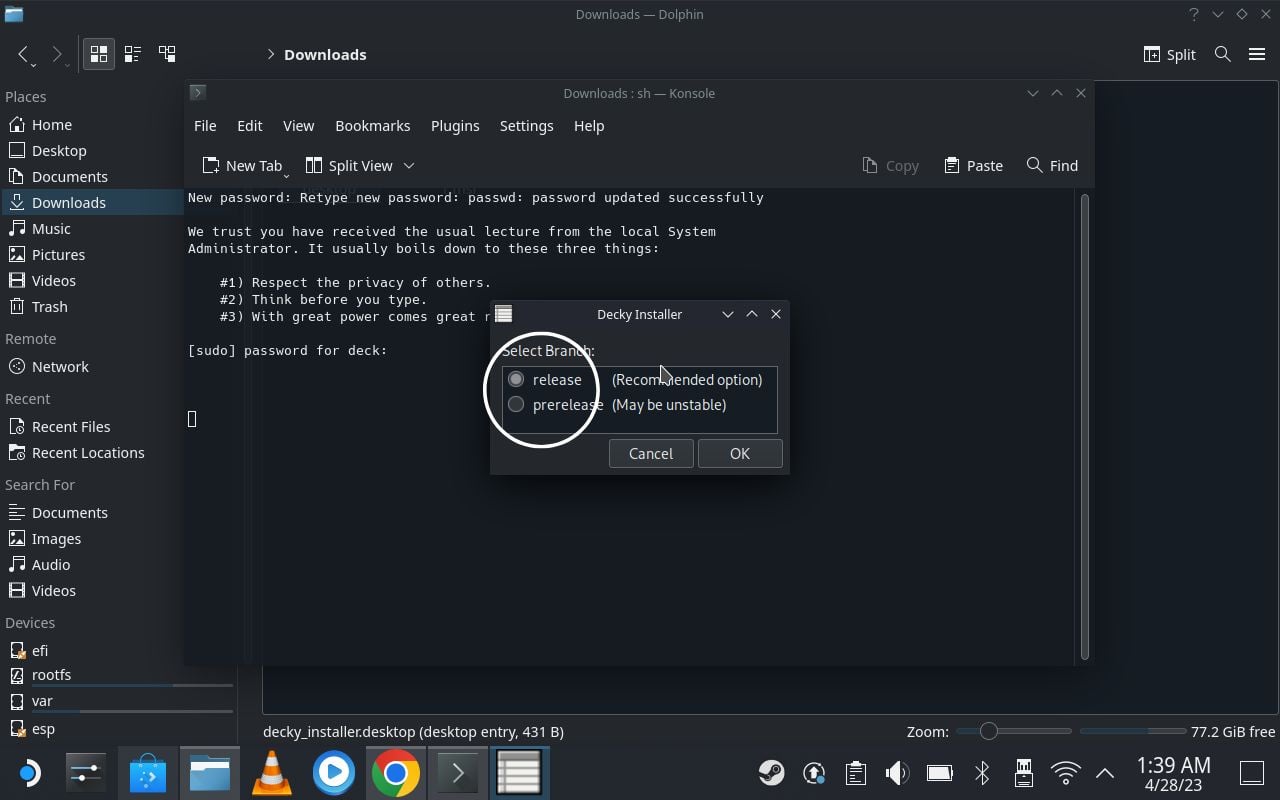1280x800 pixels.
Task: Click the Paste button in Konsole
Action: 973,166
